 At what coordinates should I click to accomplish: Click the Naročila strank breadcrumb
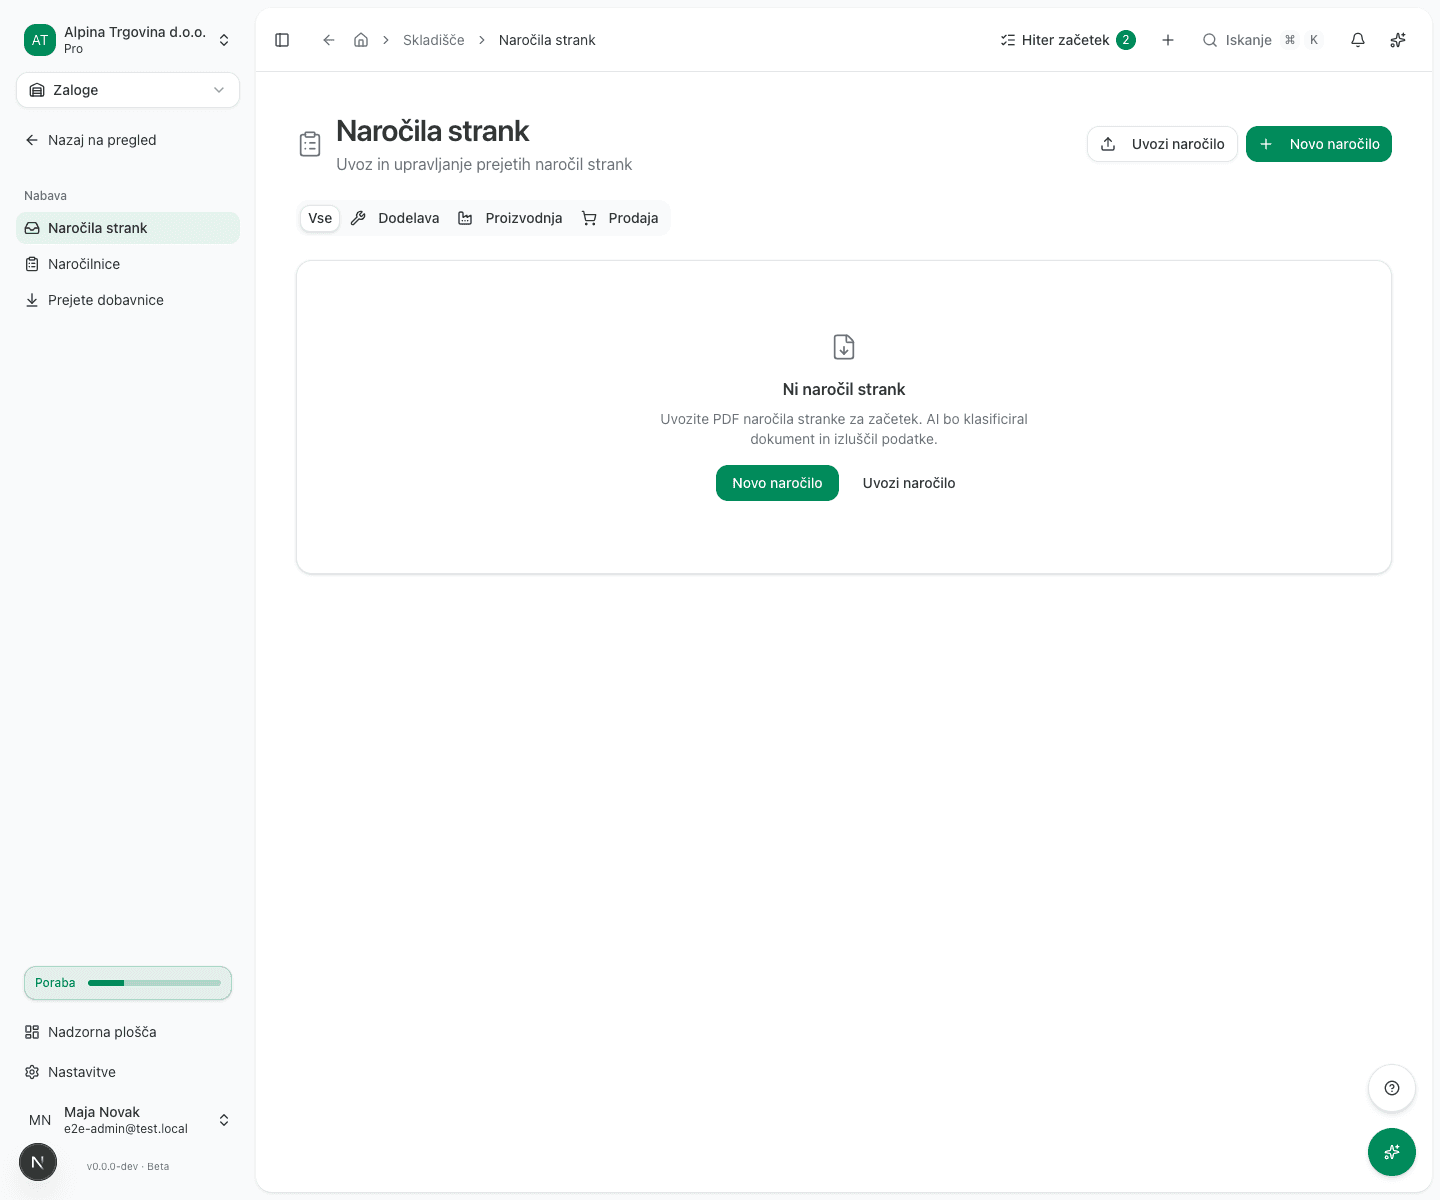(547, 40)
